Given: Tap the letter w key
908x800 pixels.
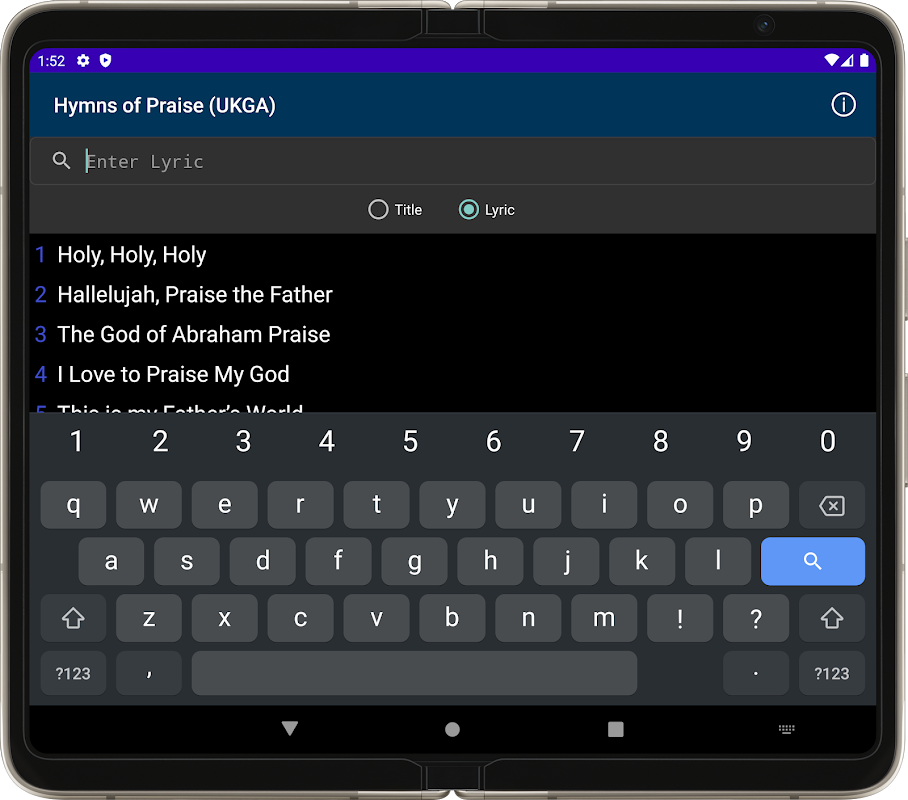Looking at the screenshot, I should (x=149, y=505).
